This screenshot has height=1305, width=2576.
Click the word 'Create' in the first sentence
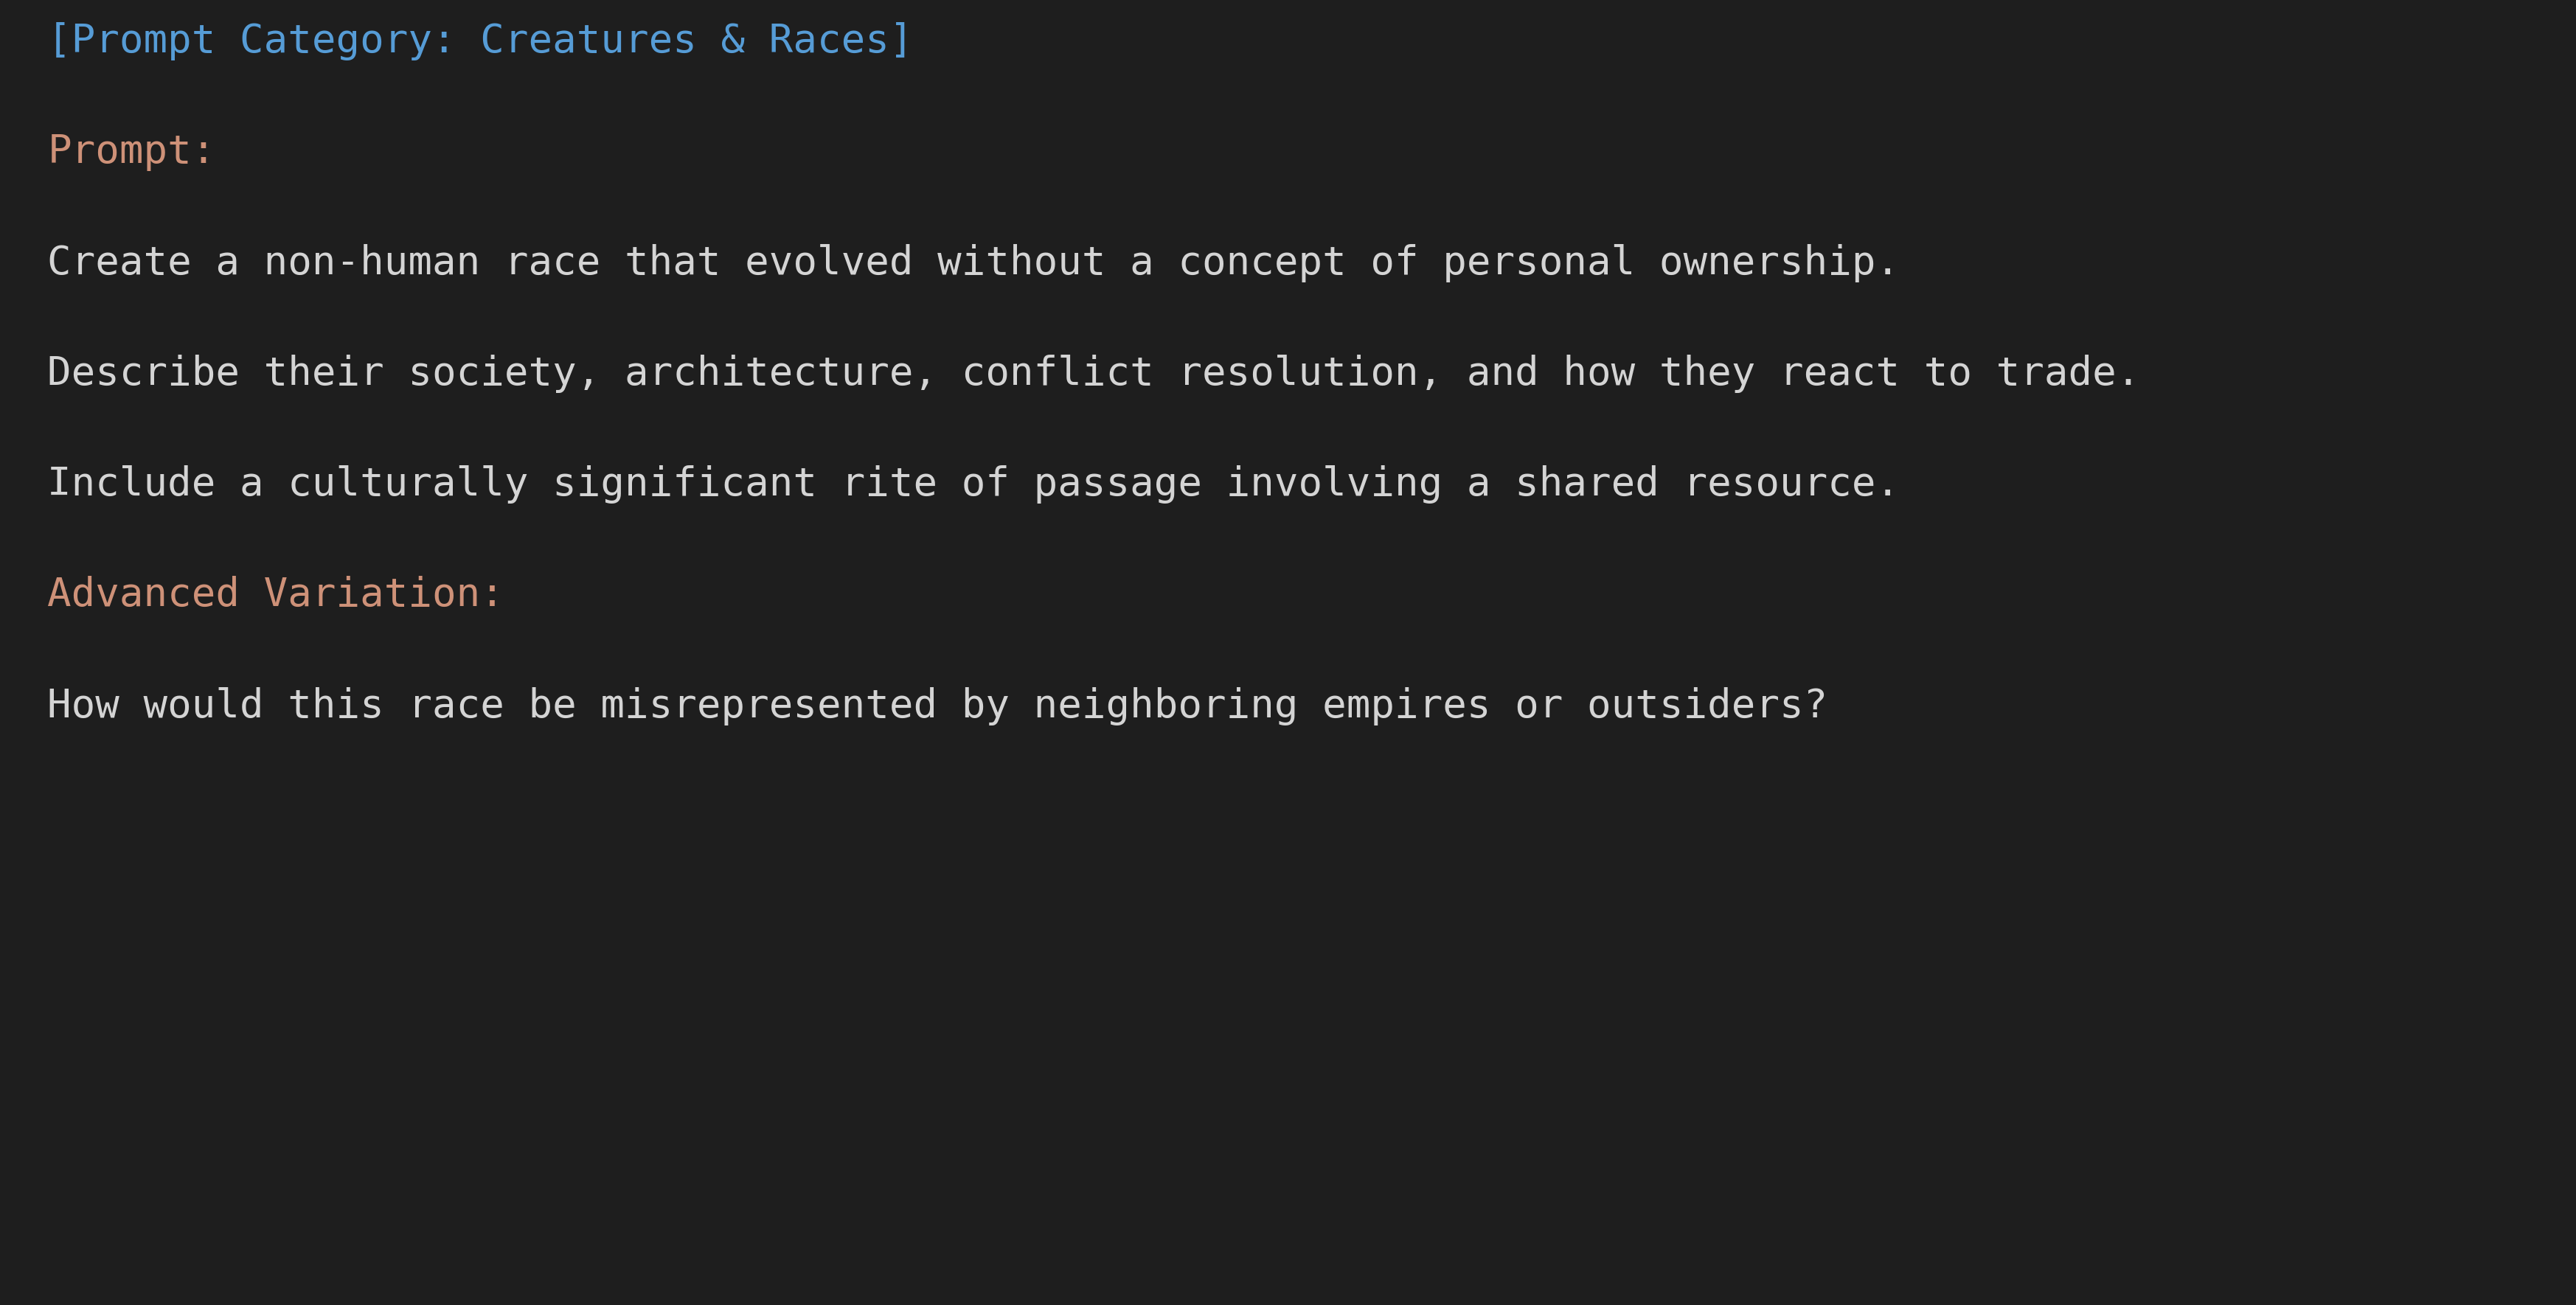click(120, 261)
